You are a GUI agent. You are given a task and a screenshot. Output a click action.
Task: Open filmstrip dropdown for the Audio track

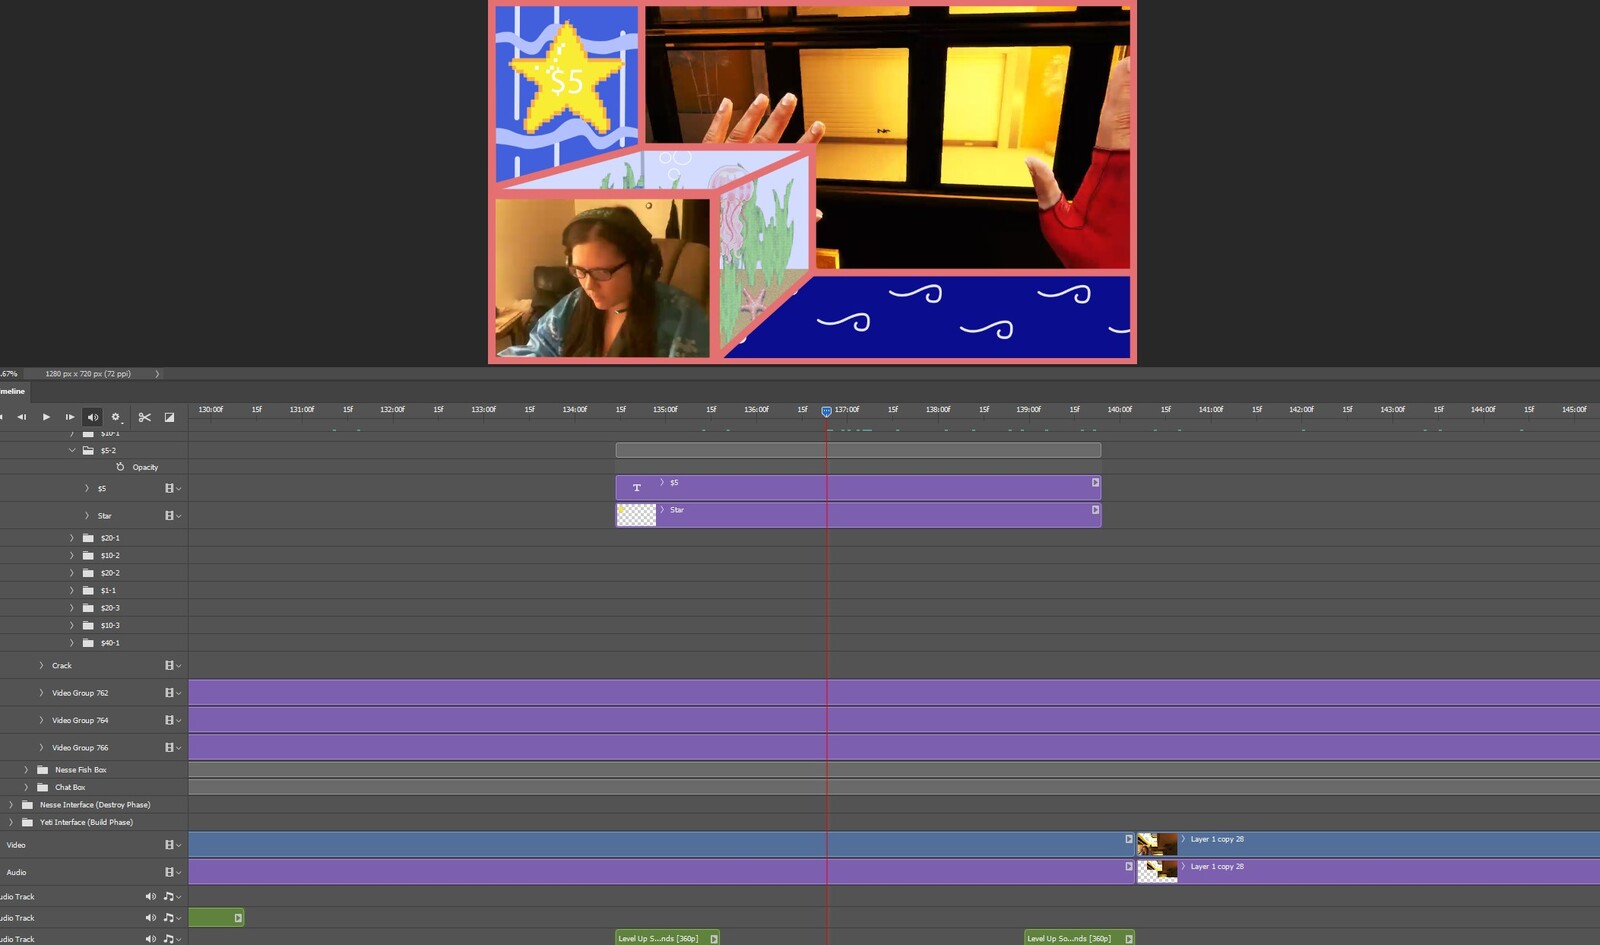(x=172, y=872)
